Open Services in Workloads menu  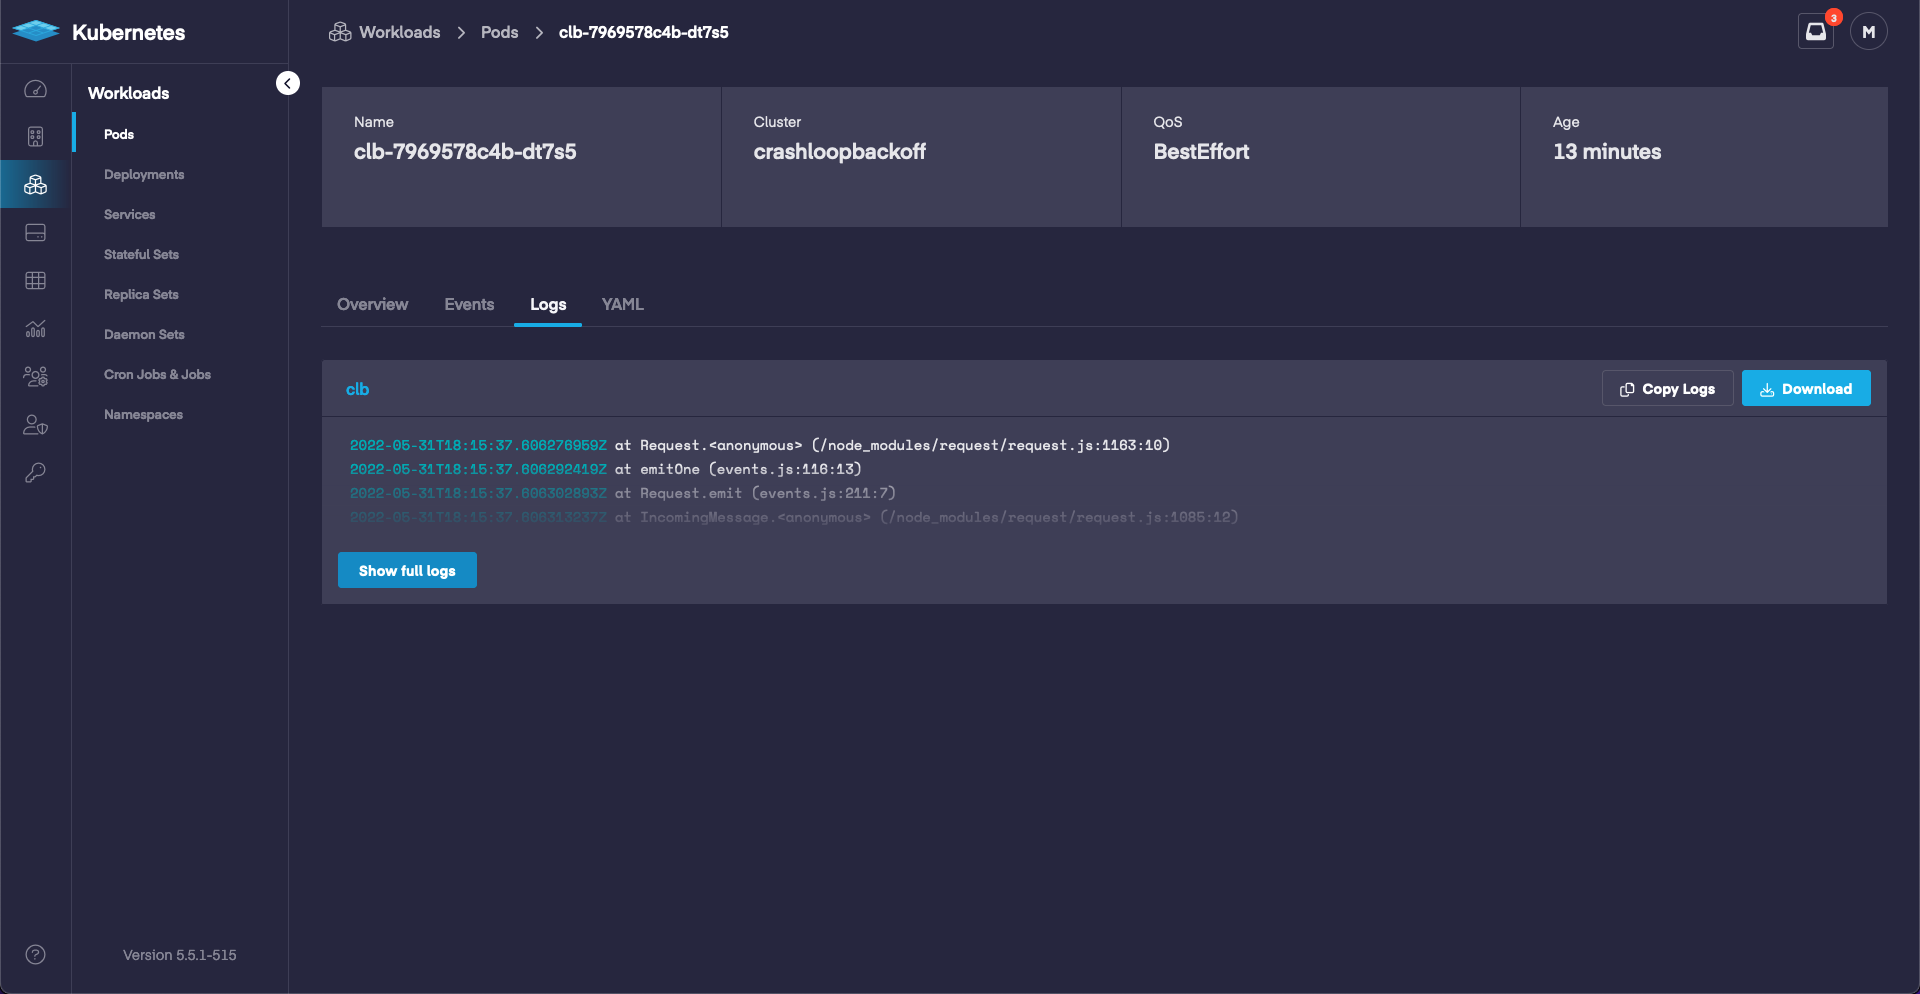point(130,214)
